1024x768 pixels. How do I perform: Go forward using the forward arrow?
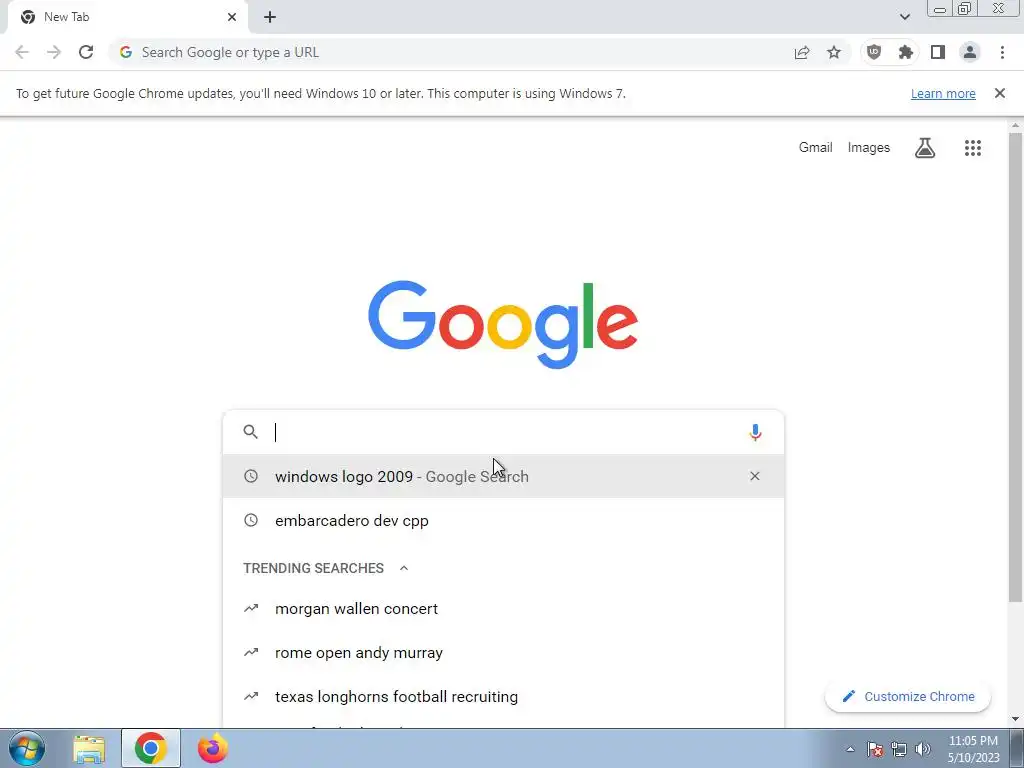coord(54,52)
